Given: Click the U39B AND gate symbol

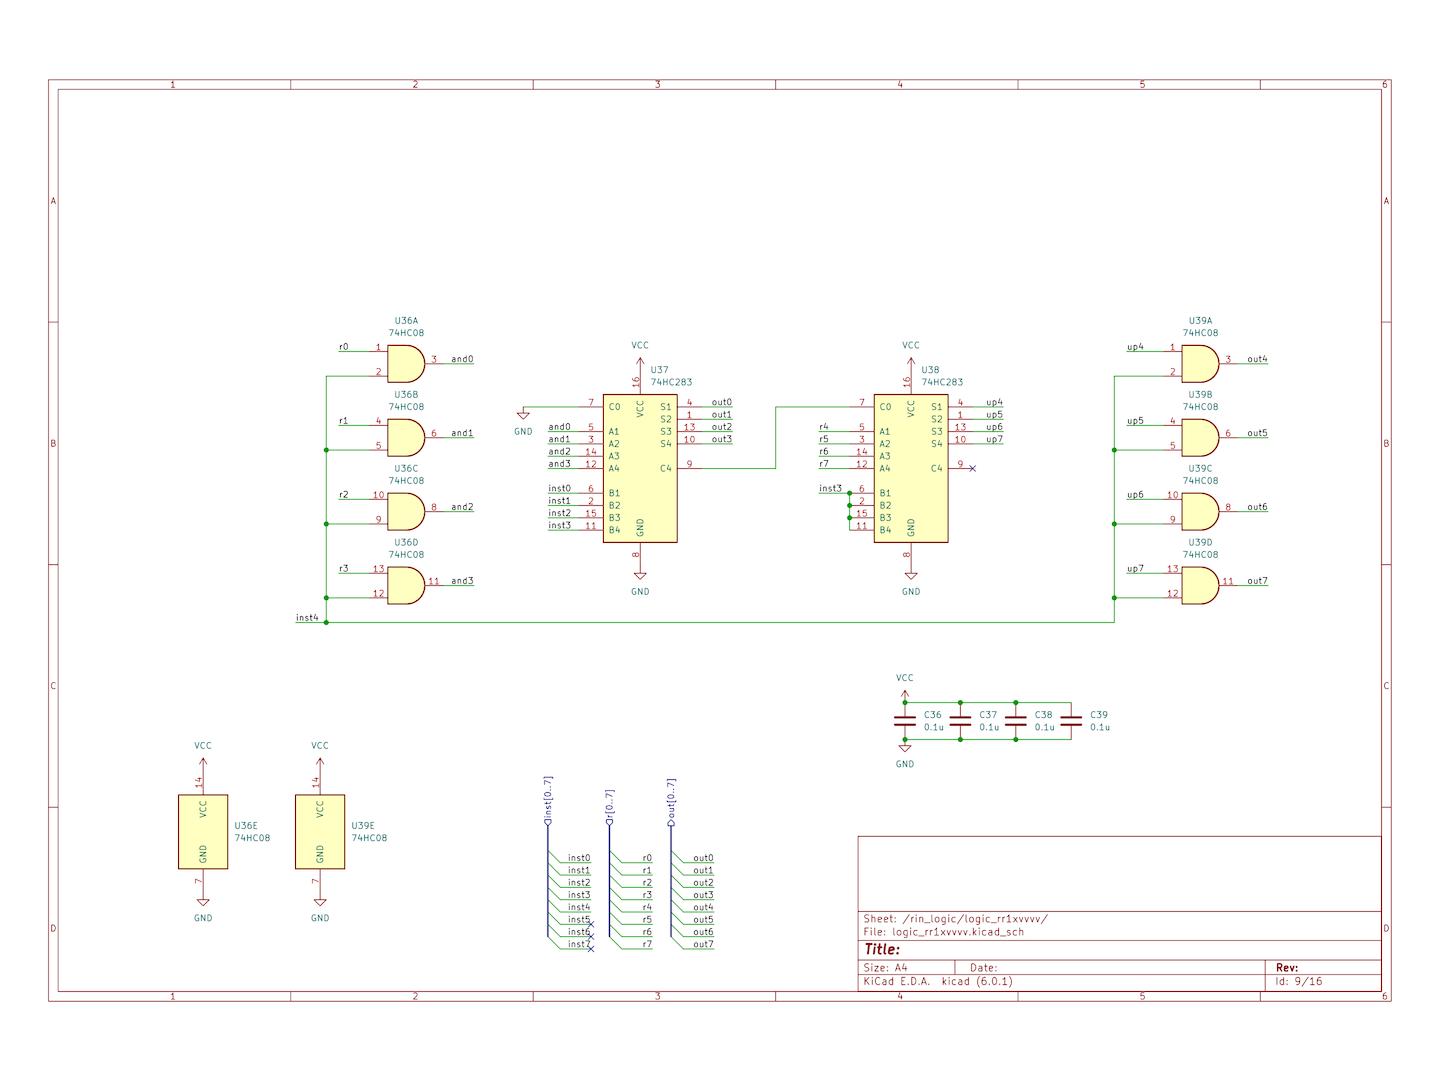Looking at the screenshot, I should 1199,438.
